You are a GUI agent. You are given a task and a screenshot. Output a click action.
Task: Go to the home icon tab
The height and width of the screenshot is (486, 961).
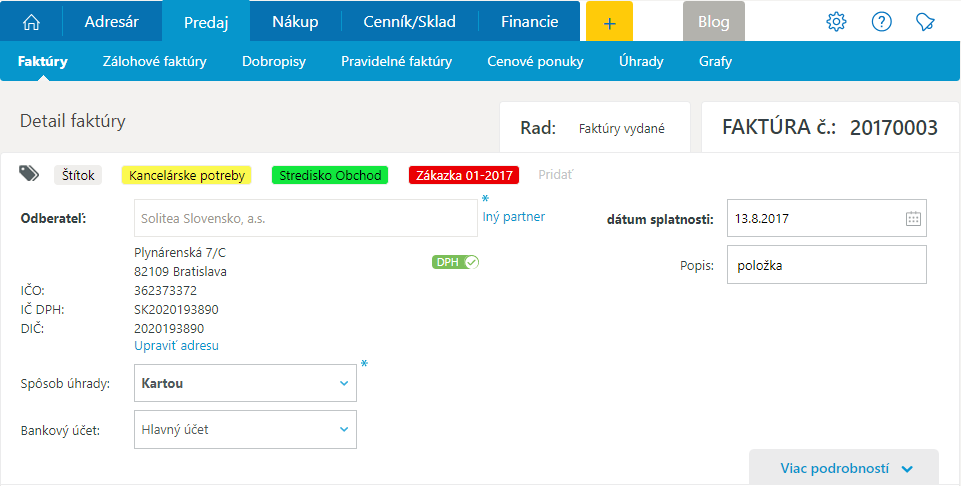pos(32,21)
